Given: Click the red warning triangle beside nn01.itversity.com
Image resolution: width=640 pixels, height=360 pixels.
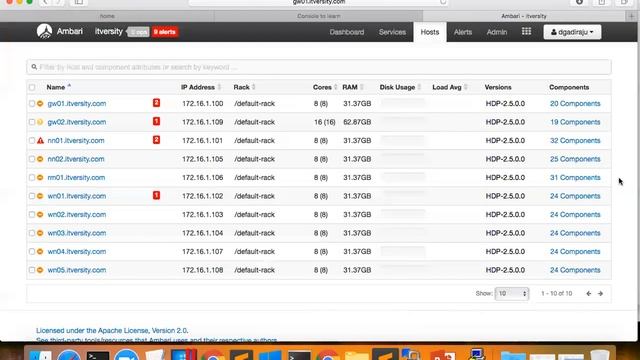Looking at the screenshot, I should click(x=40, y=140).
